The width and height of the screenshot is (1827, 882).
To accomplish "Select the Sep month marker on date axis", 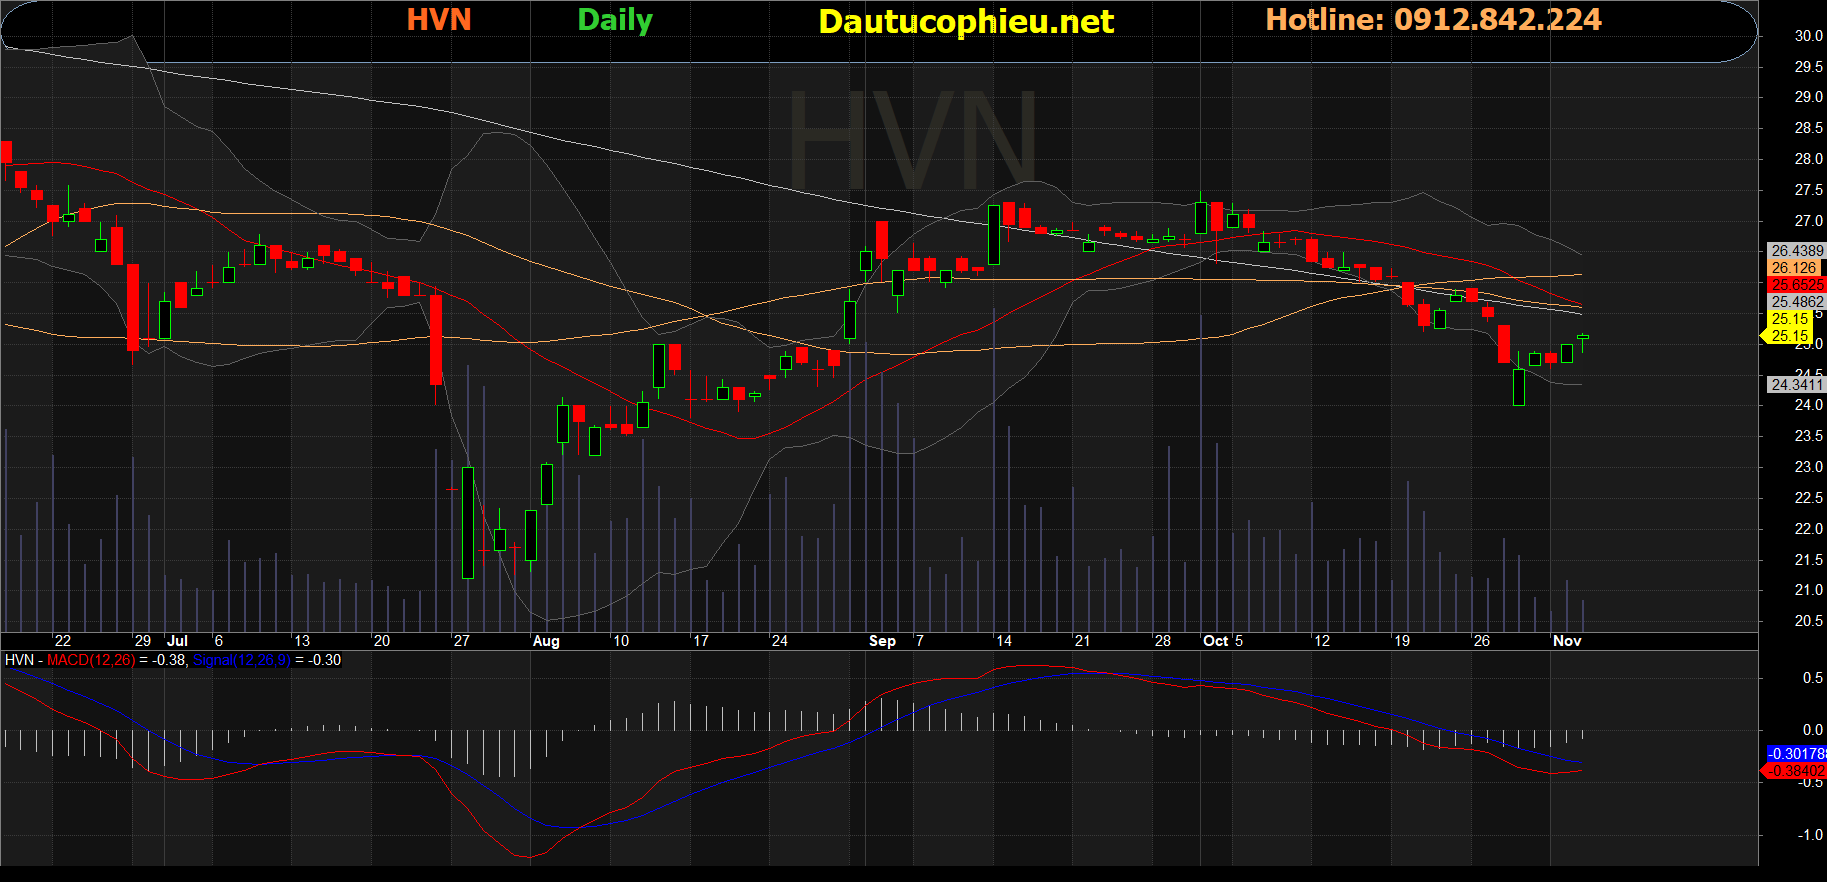I will click(x=882, y=641).
